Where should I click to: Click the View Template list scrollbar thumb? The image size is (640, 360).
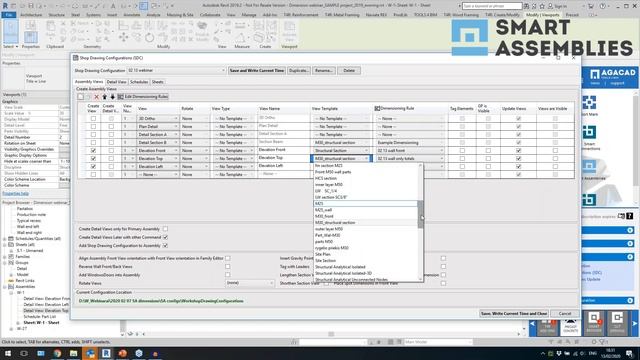420,214
